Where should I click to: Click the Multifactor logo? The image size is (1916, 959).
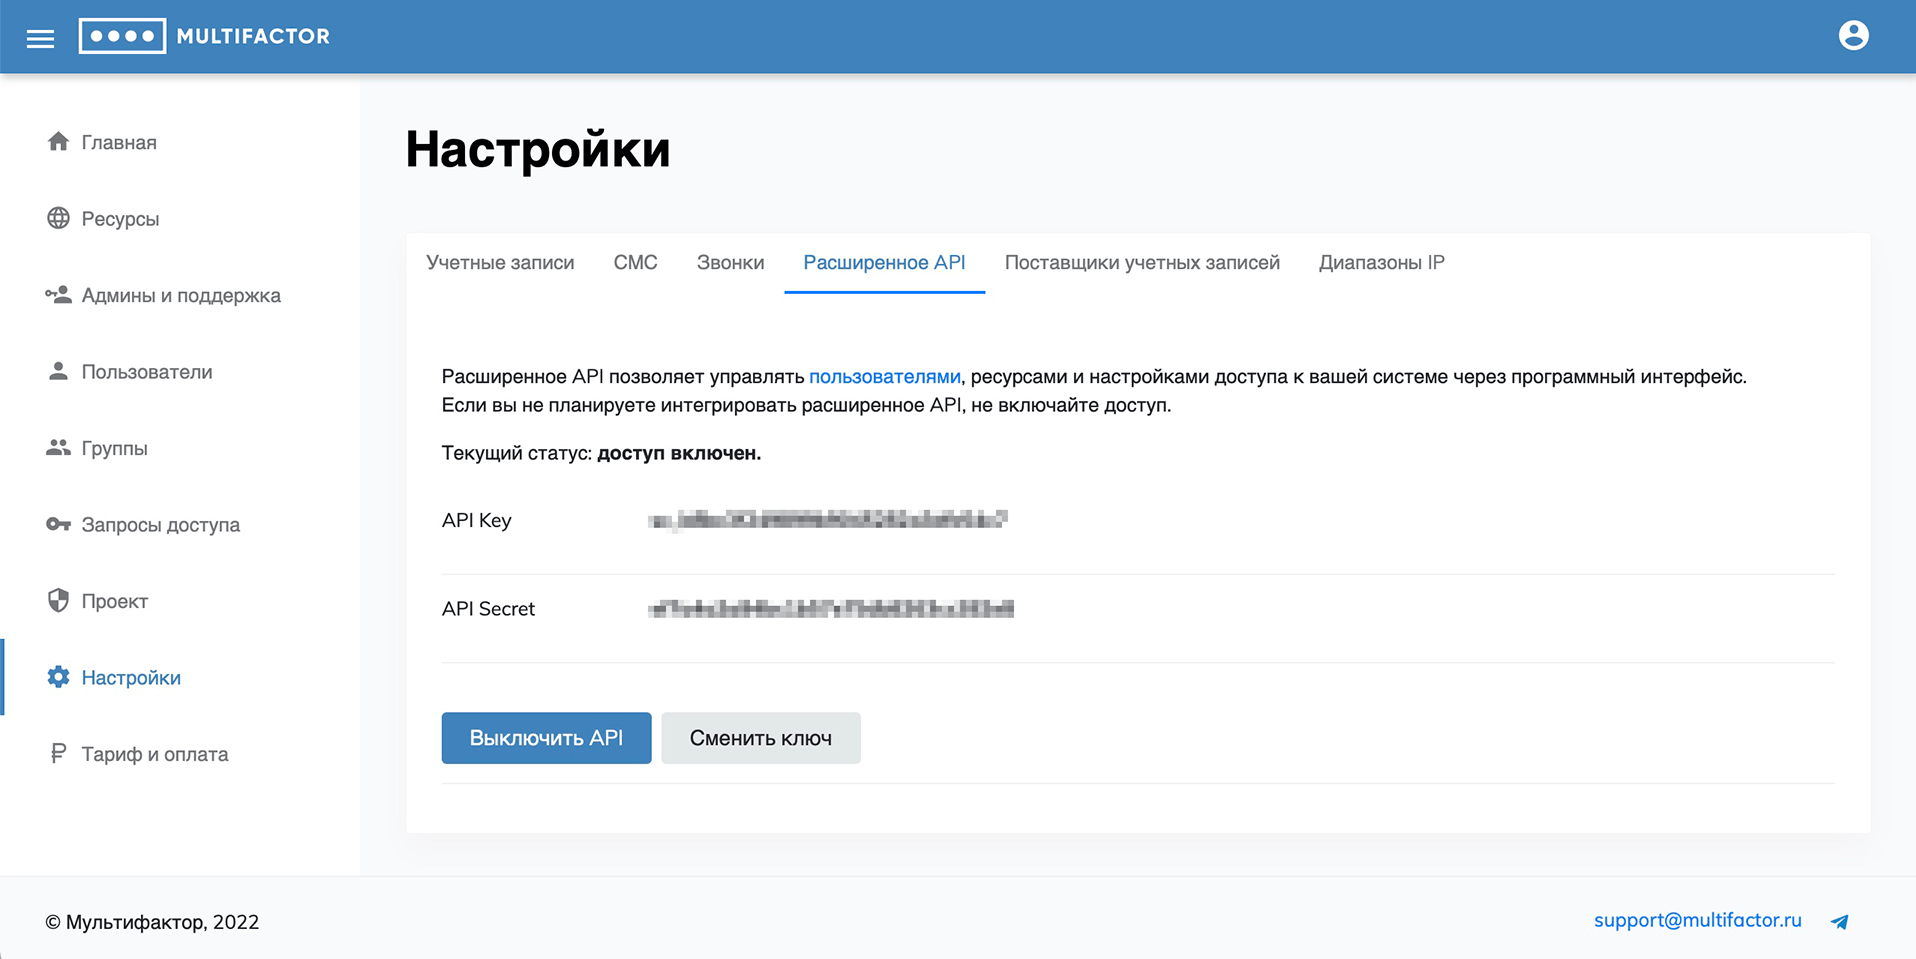(x=205, y=36)
